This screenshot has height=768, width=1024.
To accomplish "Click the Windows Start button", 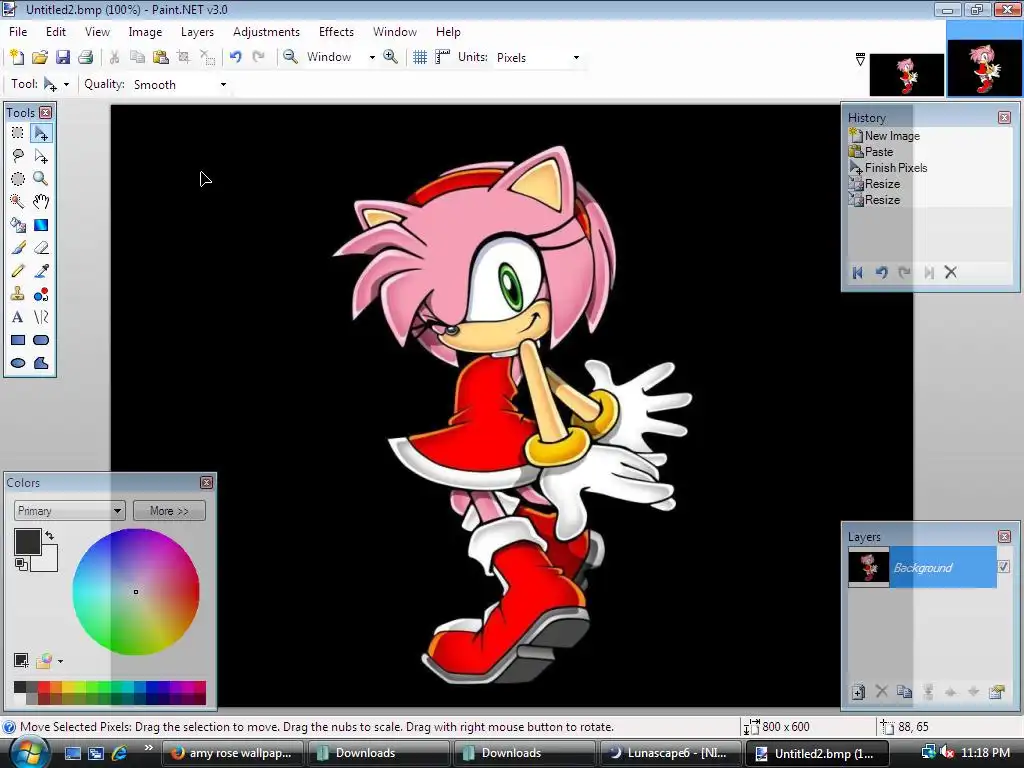I will (x=29, y=753).
